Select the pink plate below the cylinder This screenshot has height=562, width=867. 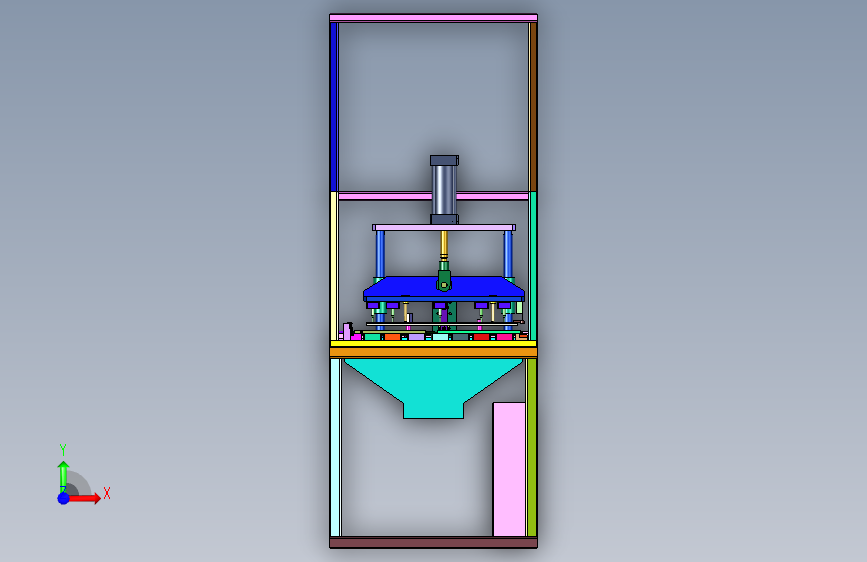tap(444, 227)
